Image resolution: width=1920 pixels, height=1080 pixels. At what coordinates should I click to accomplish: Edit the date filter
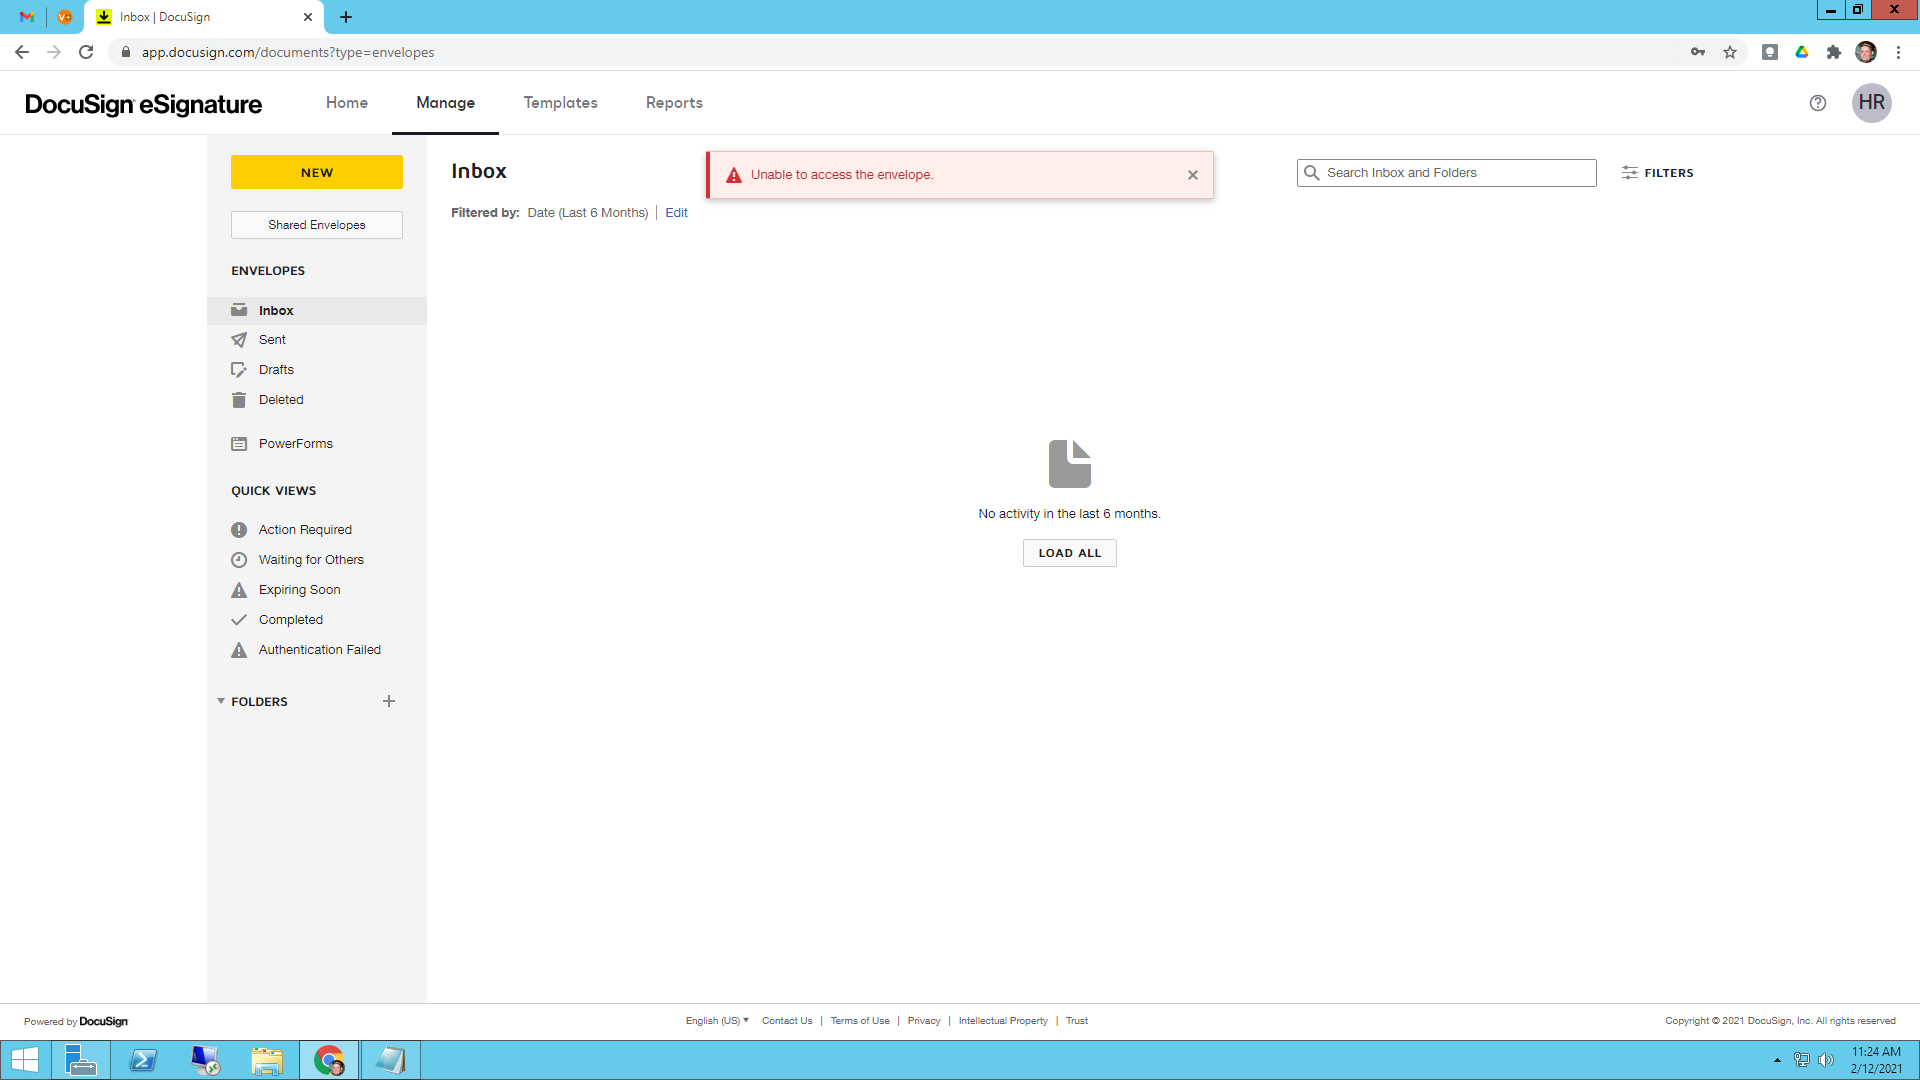(676, 213)
